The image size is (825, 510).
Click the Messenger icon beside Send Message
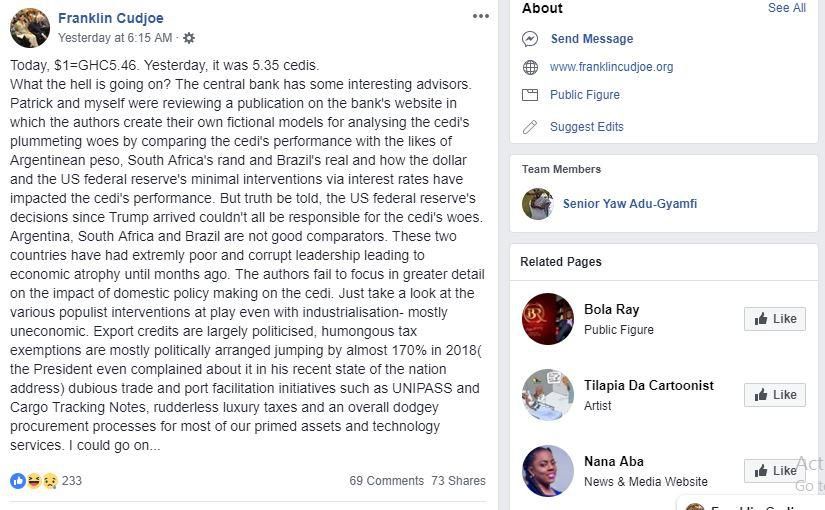[530, 39]
